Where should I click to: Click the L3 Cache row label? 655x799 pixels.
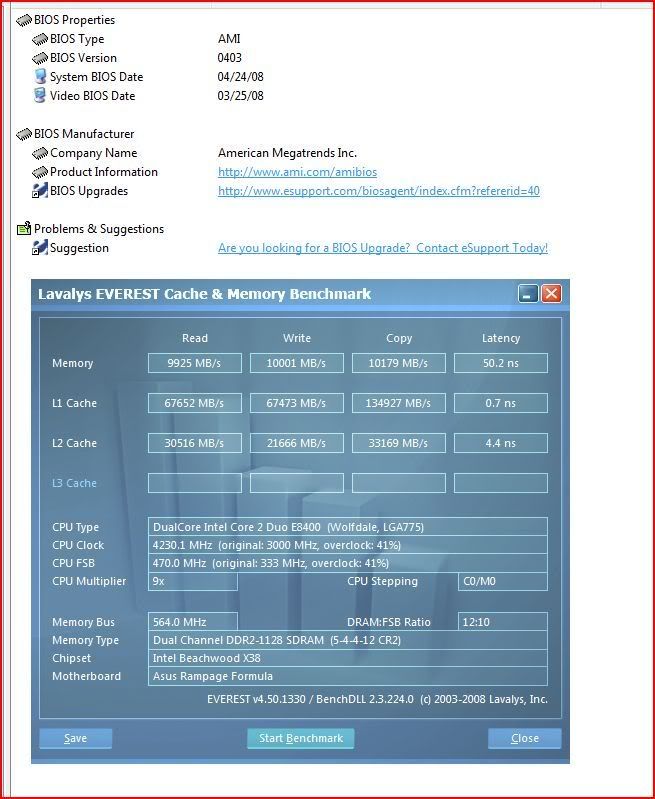[74, 483]
